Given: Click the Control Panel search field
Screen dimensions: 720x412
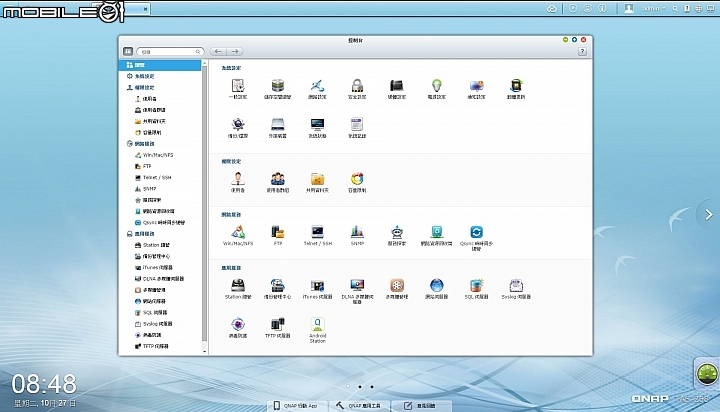Looking at the screenshot, I should [170, 51].
